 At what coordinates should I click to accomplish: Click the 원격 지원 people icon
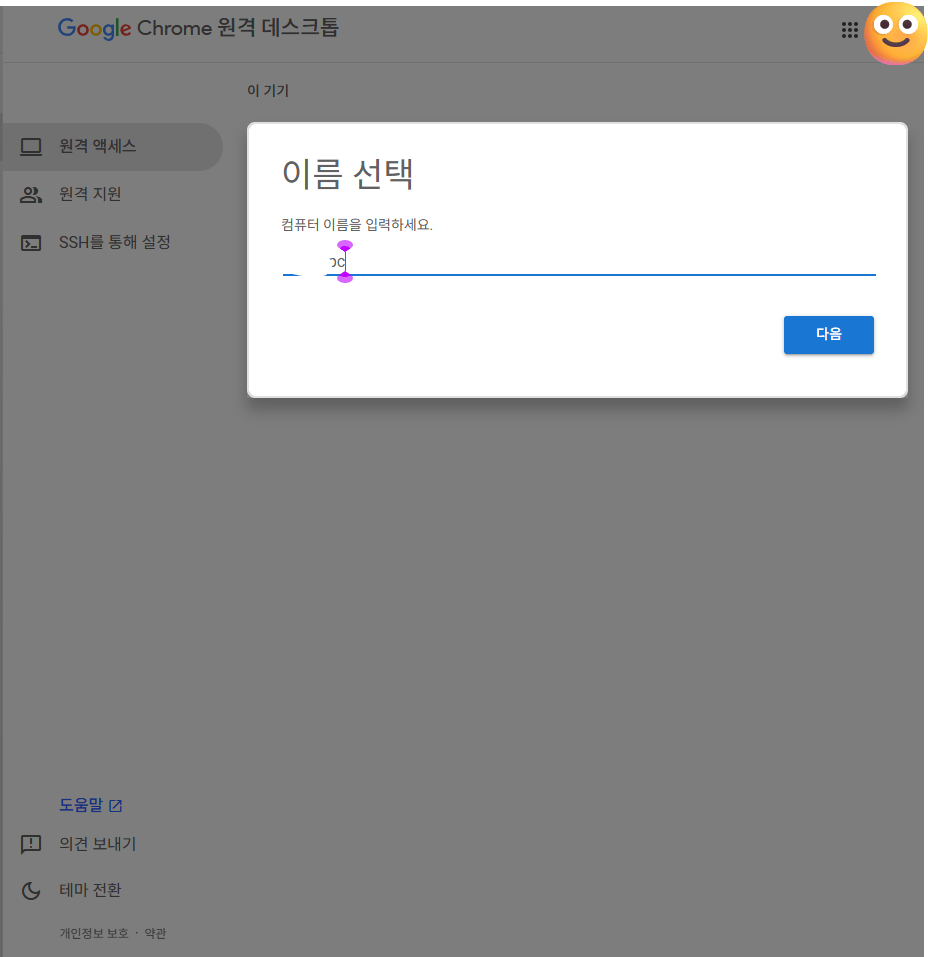point(31,195)
